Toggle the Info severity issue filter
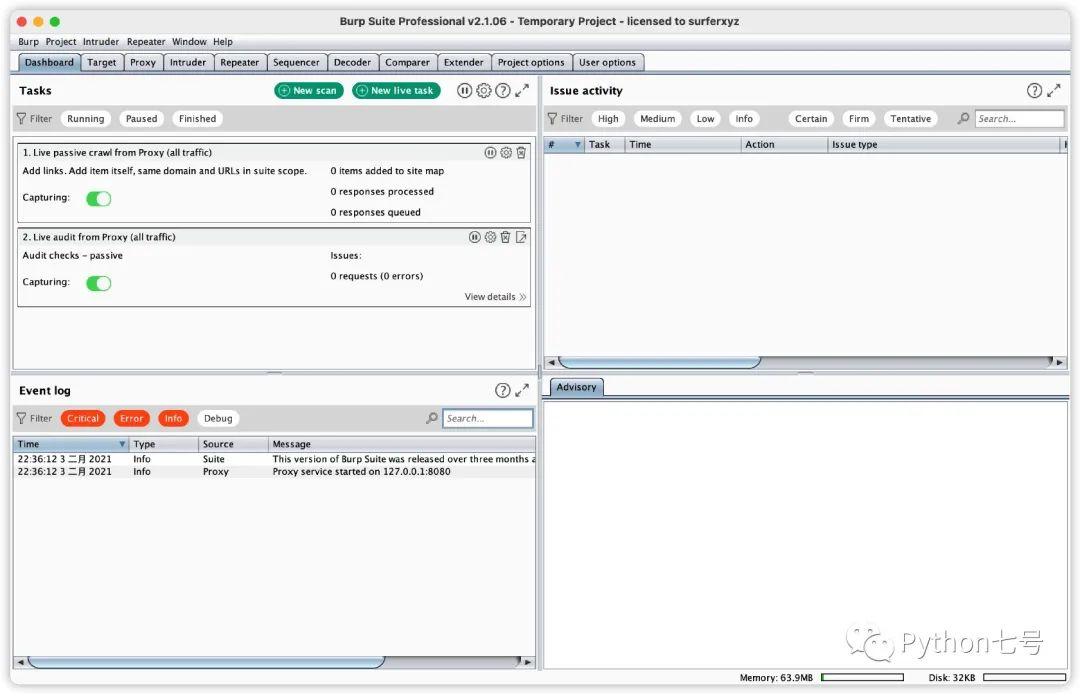The image size is (1080, 694). click(744, 118)
